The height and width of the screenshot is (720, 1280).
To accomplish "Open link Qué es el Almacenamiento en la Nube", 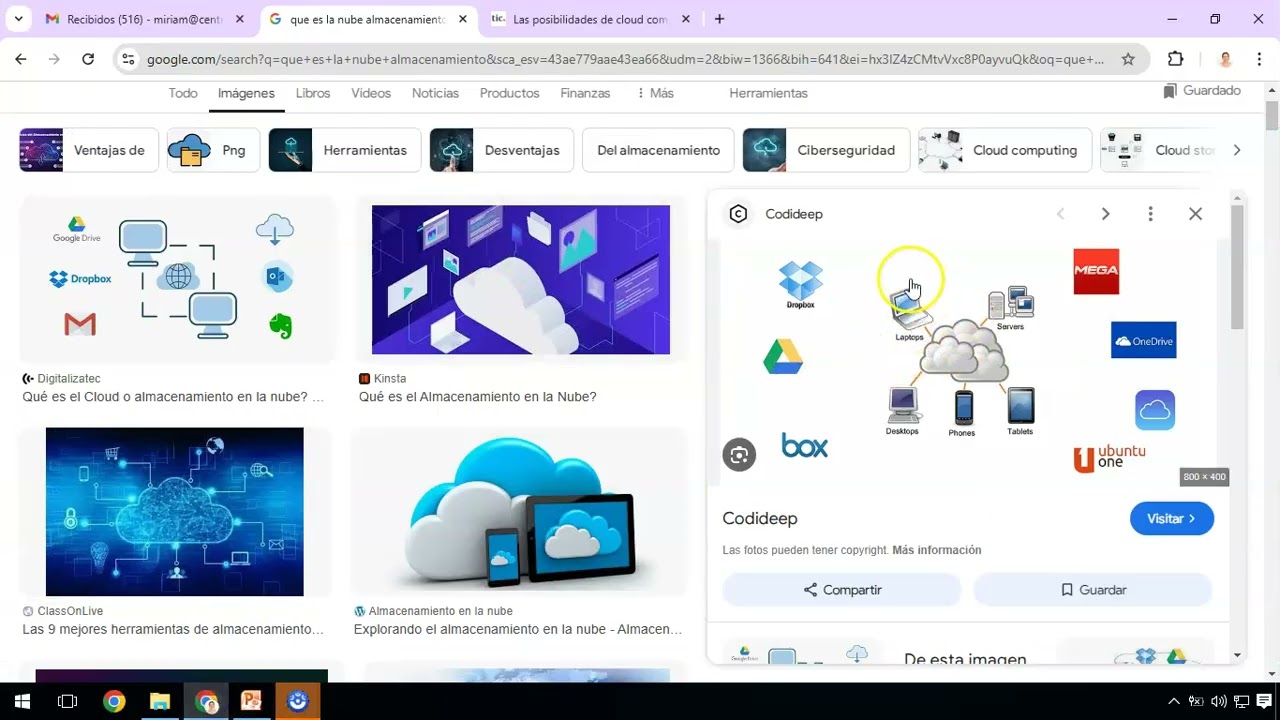I will pyautogui.click(x=478, y=397).
